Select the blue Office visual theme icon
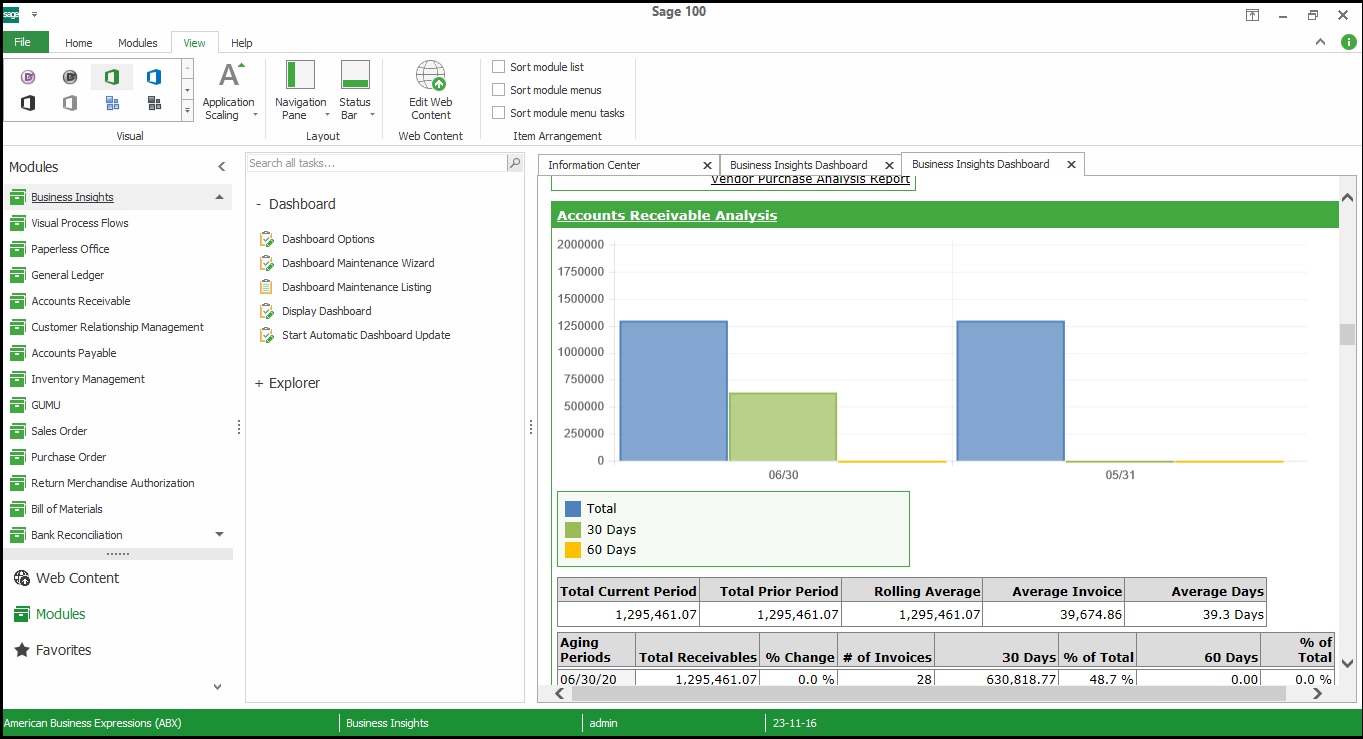The width and height of the screenshot is (1363, 739). click(x=153, y=77)
